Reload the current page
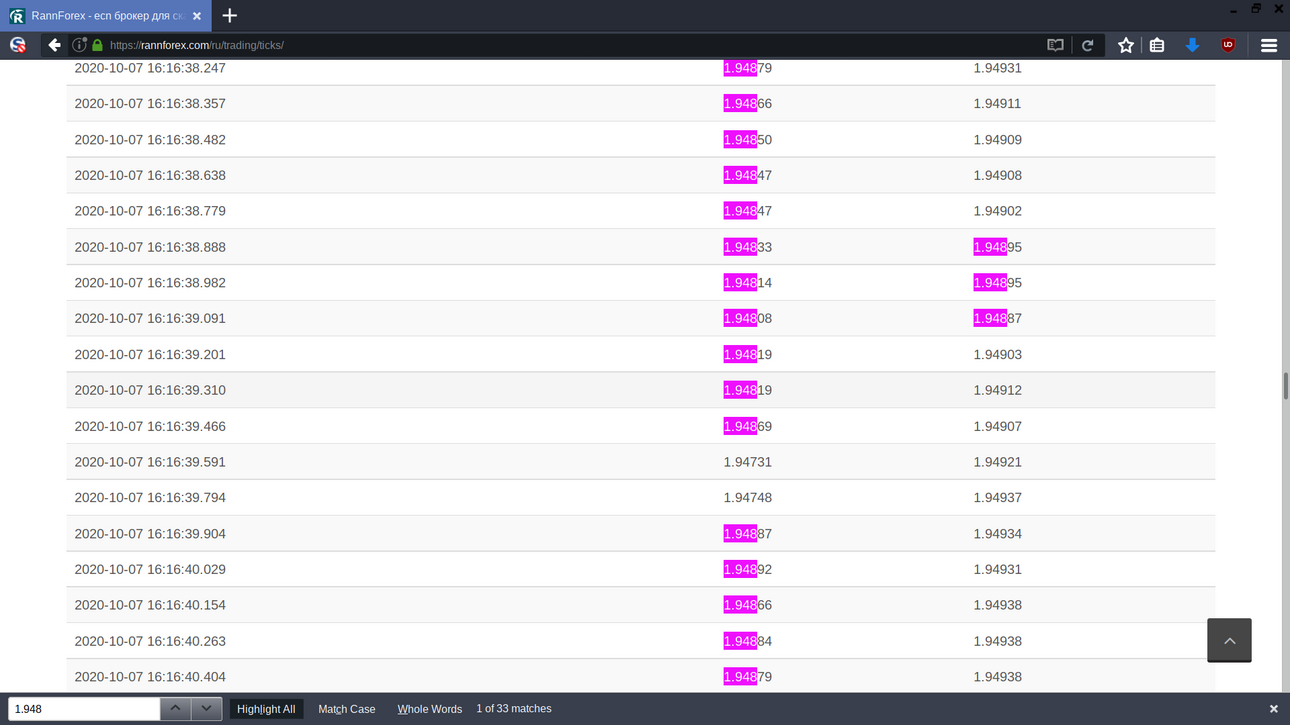 pyautogui.click(x=1088, y=45)
